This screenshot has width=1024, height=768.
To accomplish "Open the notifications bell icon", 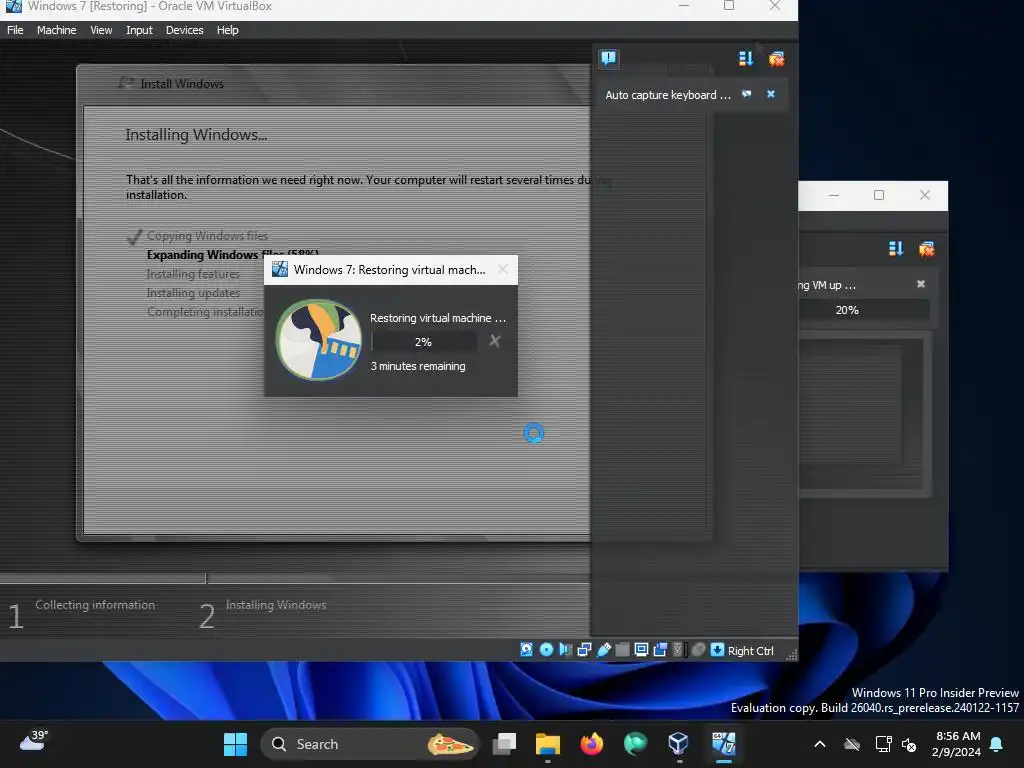I will click(996, 744).
